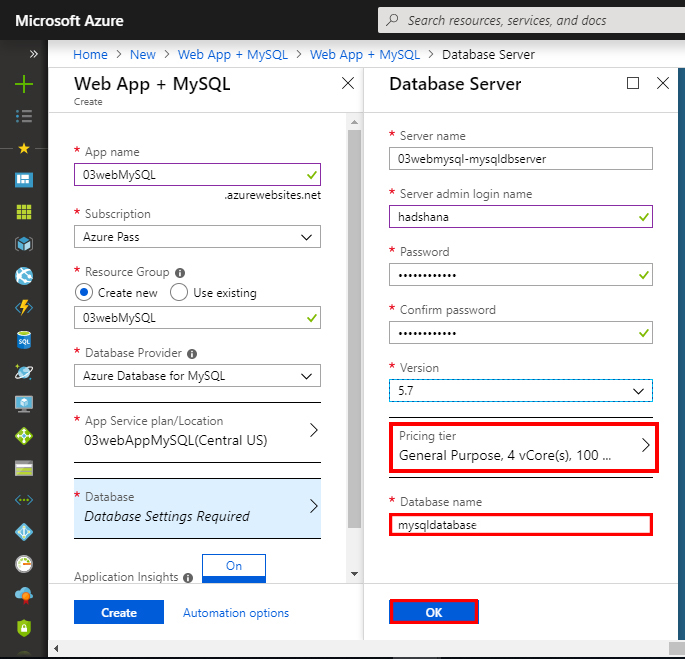
Task: Expand the left sidebar with double chevron
Action: click(x=33, y=54)
